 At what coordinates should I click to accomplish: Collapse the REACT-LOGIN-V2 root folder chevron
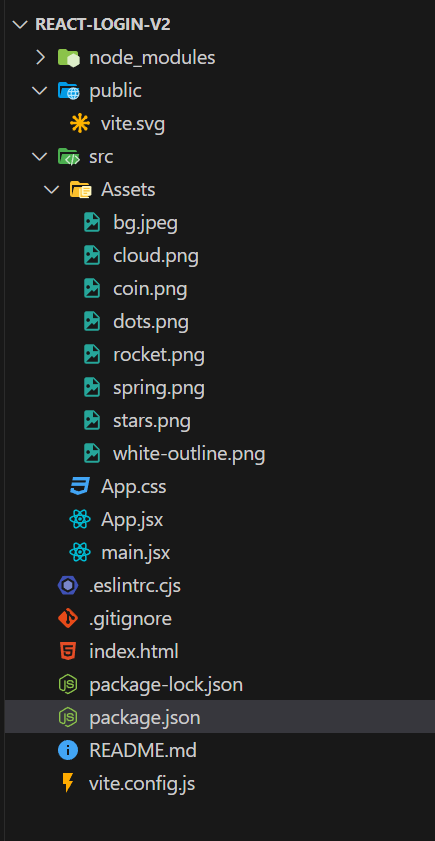pyautogui.click(x=20, y=25)
